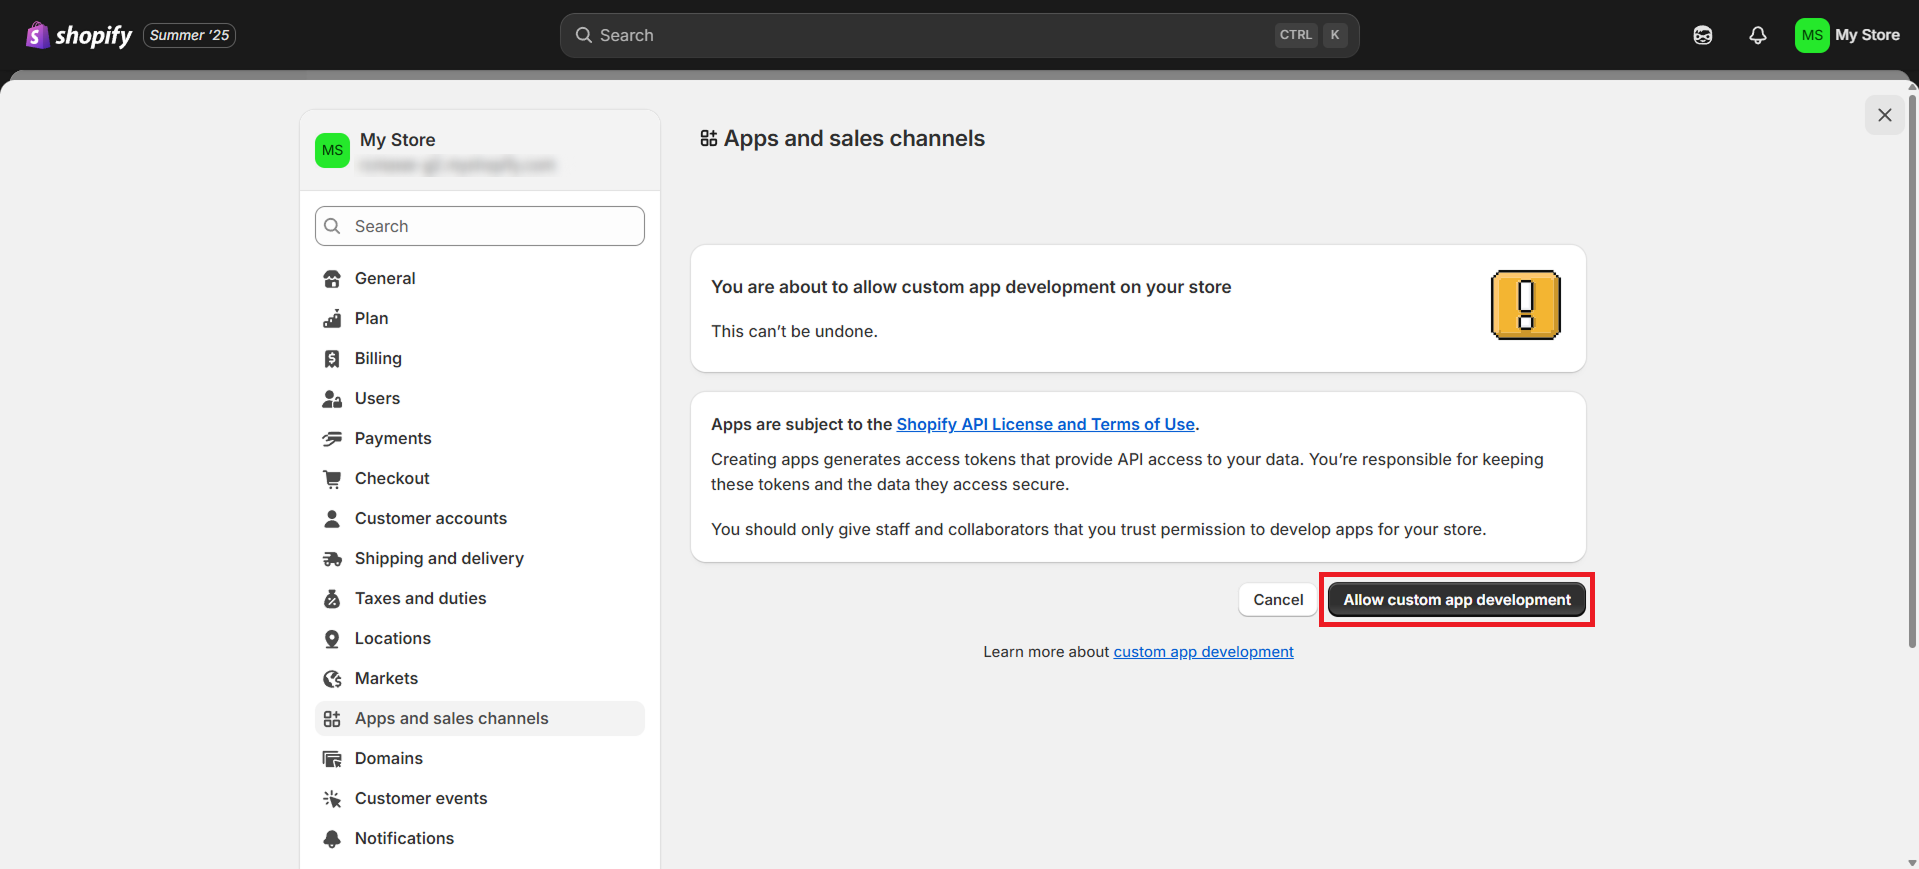This screenshot has width=1919, height=869.
Task: Click the Users people icon
Action: click(x=332, y=399)
